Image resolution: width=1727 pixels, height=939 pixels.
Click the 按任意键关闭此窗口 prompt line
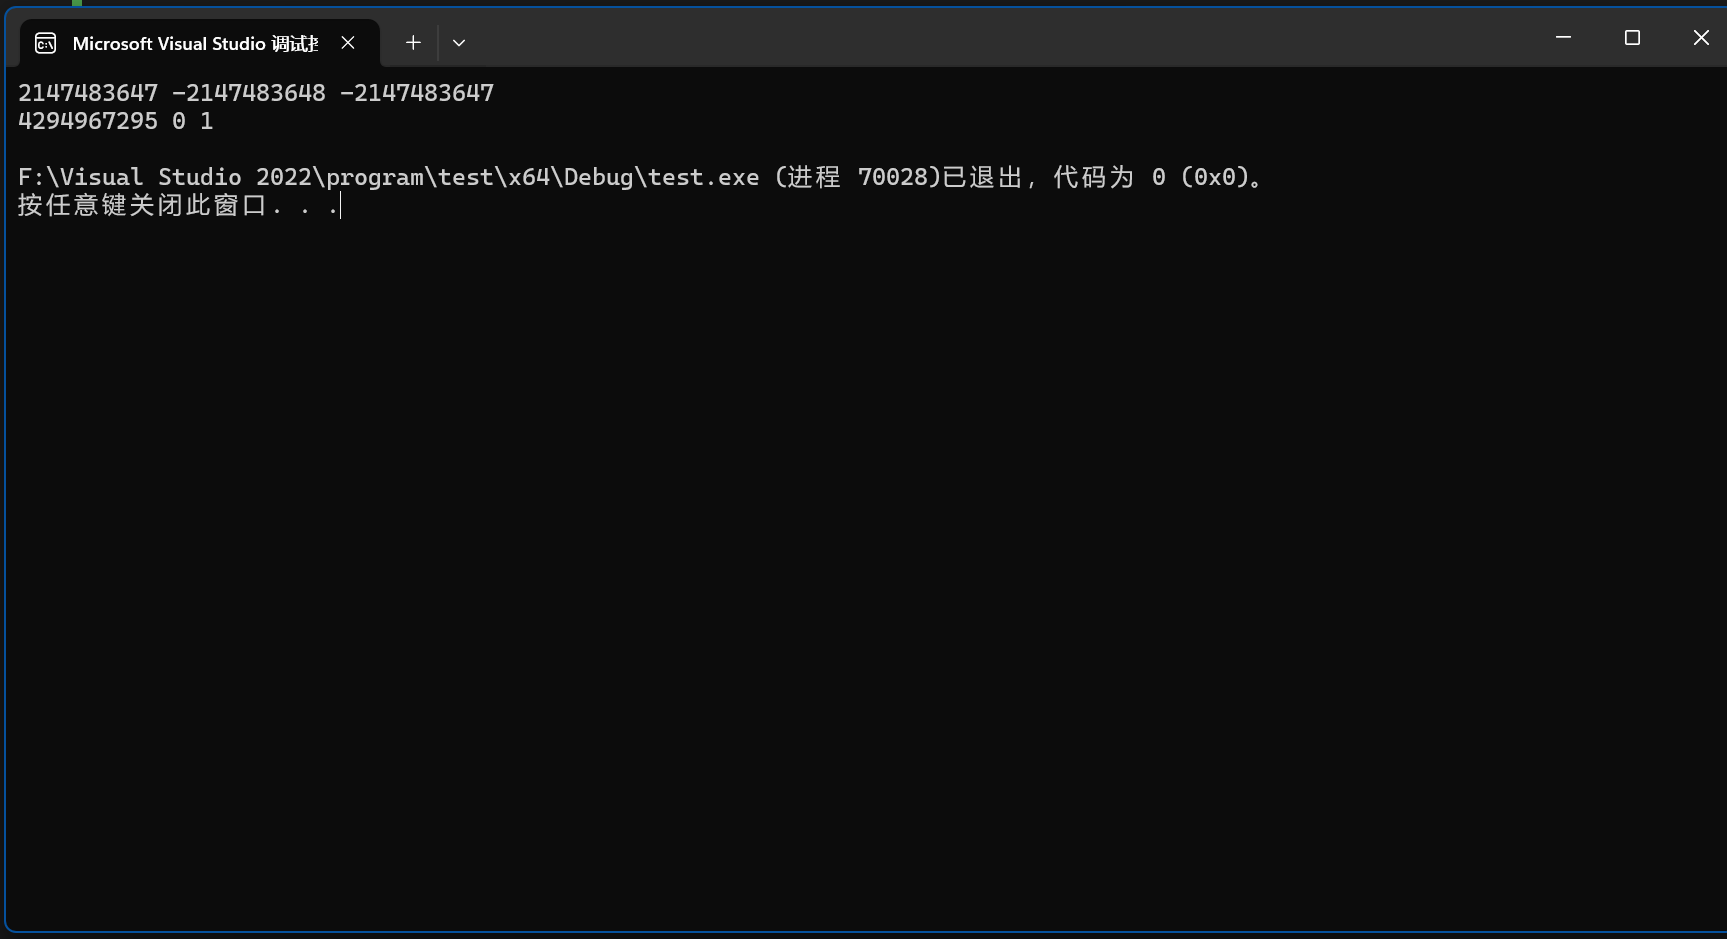click(x=178, y=205)
